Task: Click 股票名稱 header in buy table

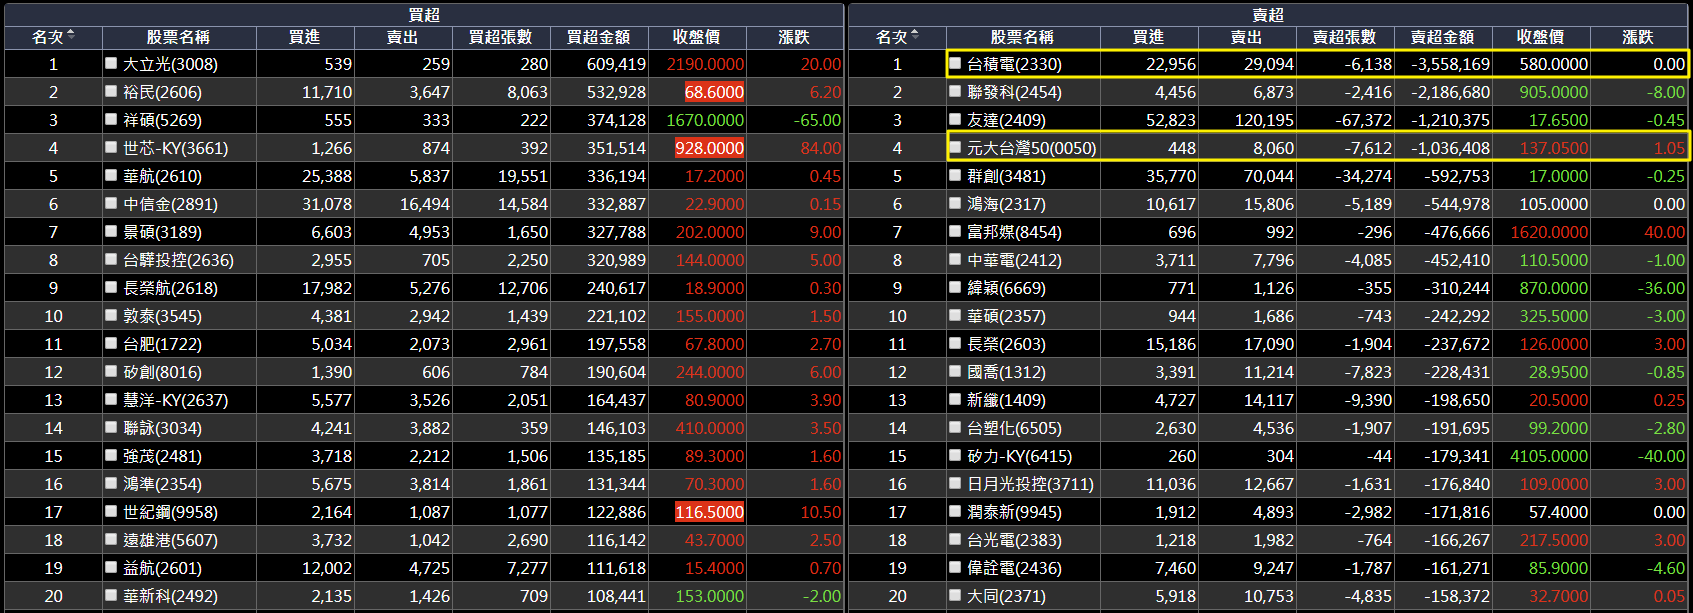Action: pyautogui.click(x=178, y=37)
